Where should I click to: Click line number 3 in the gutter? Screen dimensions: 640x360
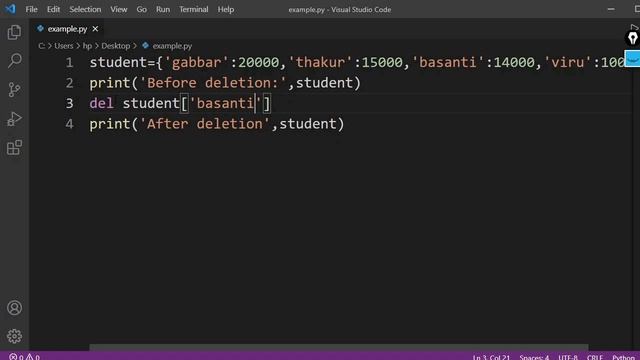(x=69, y=103)
